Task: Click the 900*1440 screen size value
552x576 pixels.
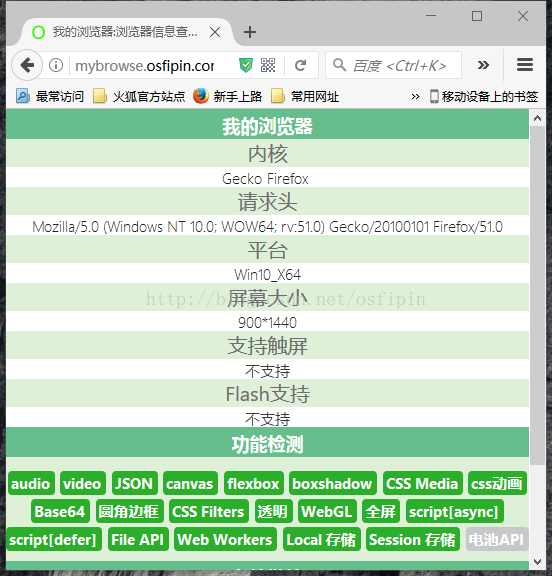Action: 267,323
